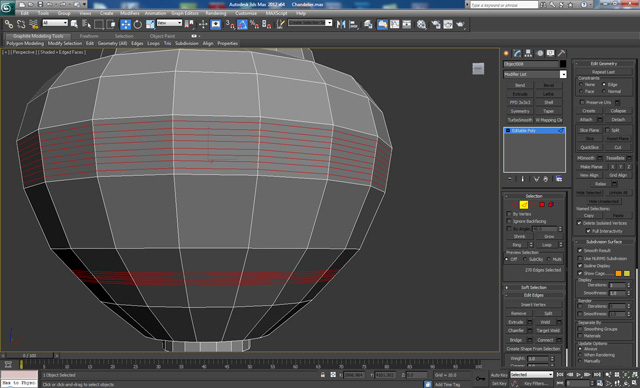640x388 pixels.
Task: Enable the By Vertex checkbox
Action: pos(509,214)
